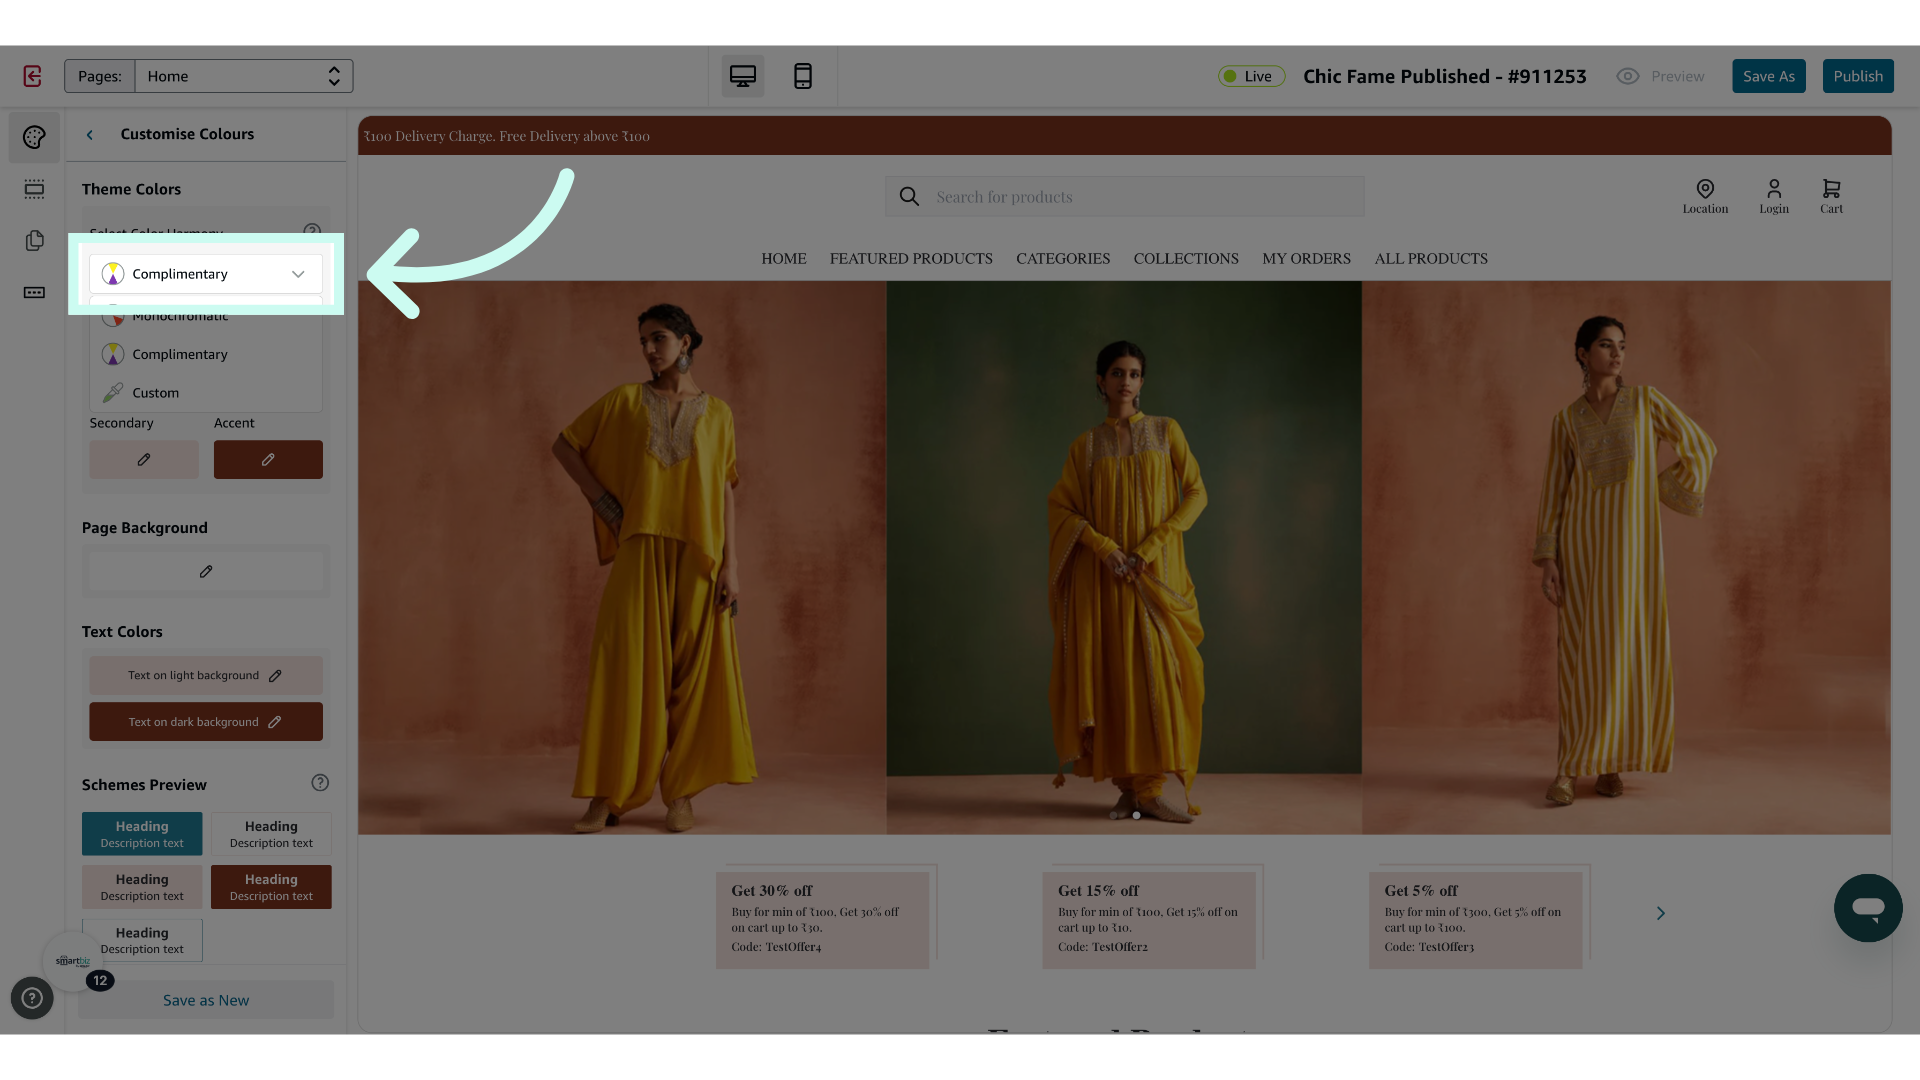
Task: Open COLLECTIONS nav link
Action: [x=1186, y=259]
